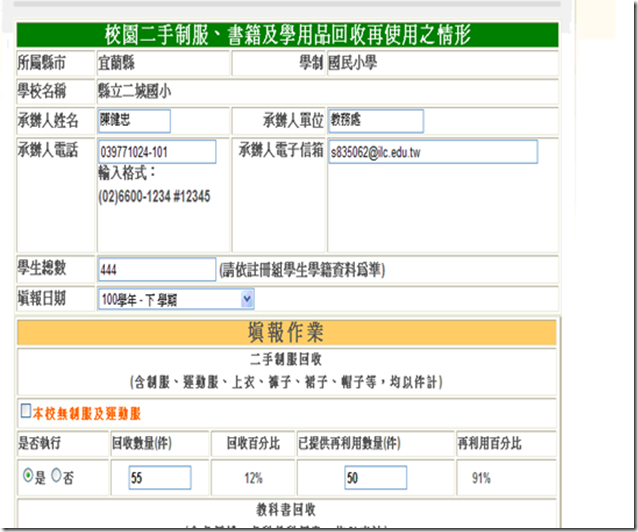The height and width of the screenshot is (532, 638).
Task: Click the 回收數量 input showing 55
Action: point(159,478)
